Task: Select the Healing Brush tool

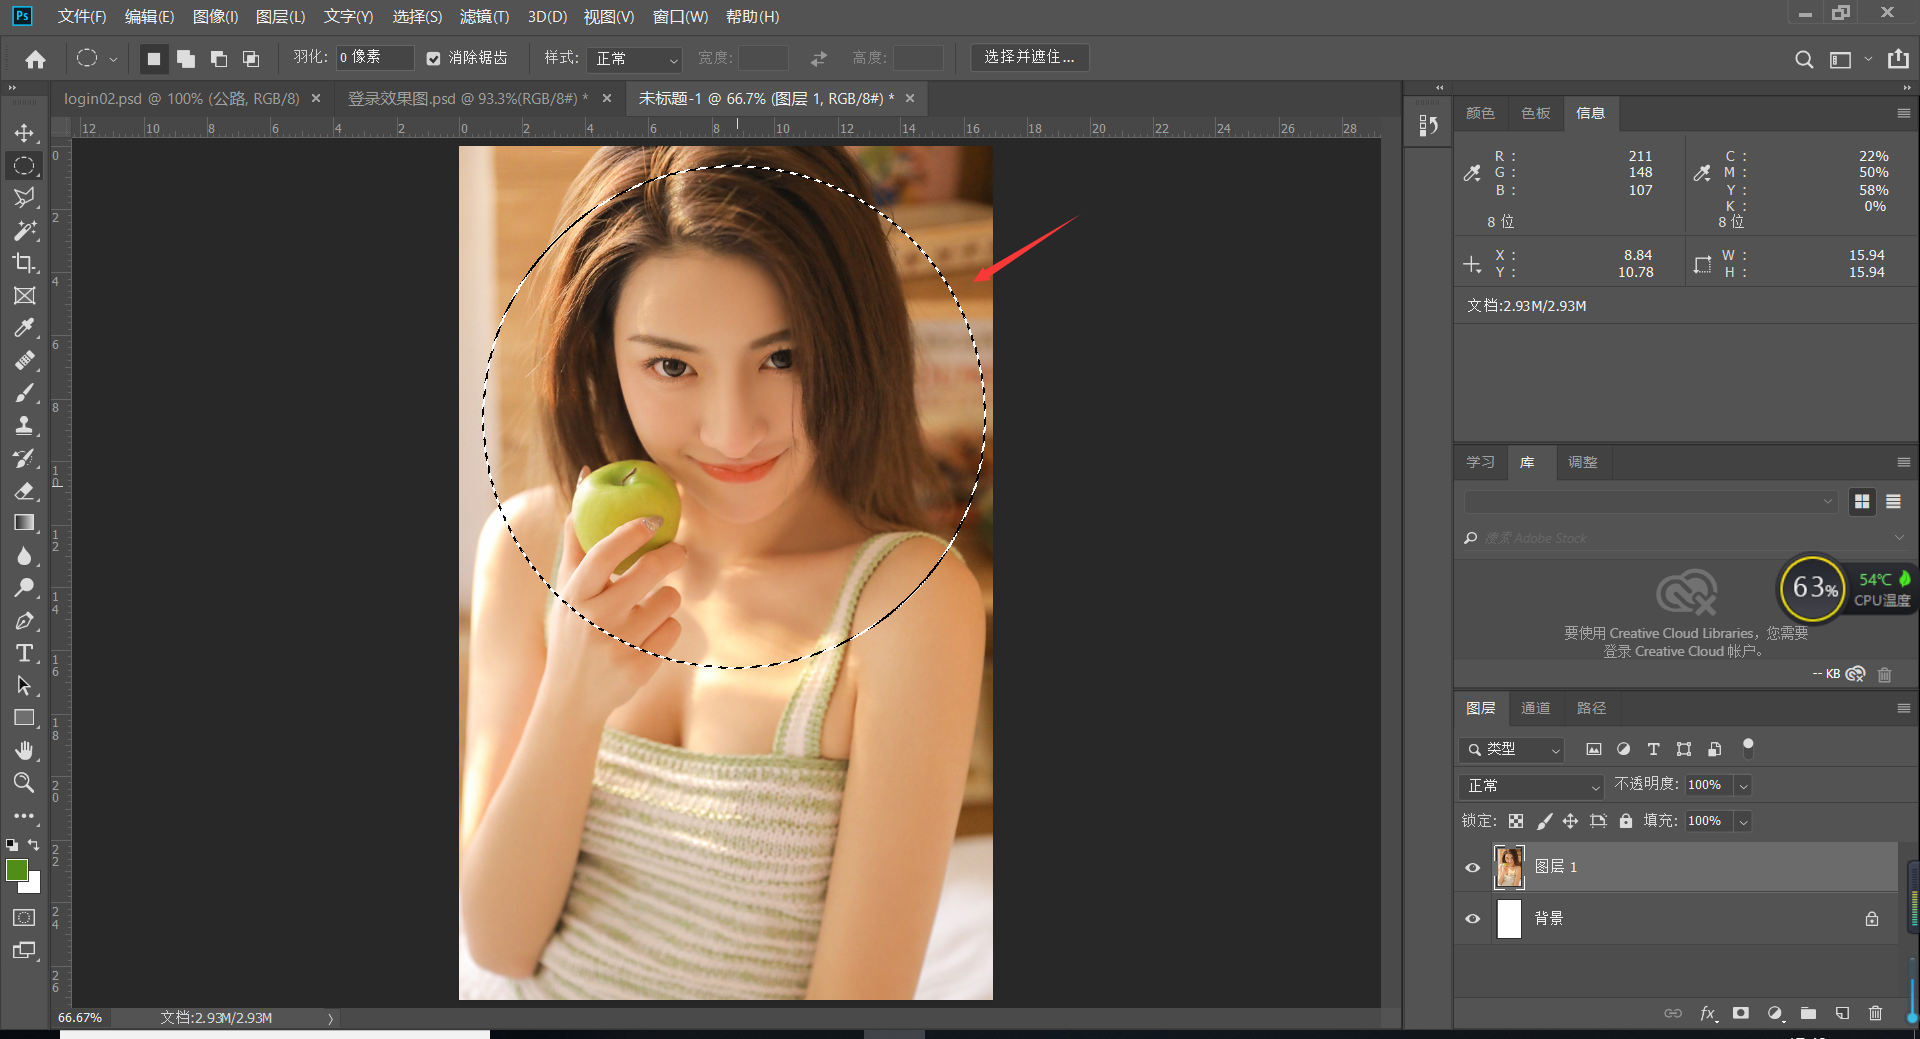Action: point(24,361)
